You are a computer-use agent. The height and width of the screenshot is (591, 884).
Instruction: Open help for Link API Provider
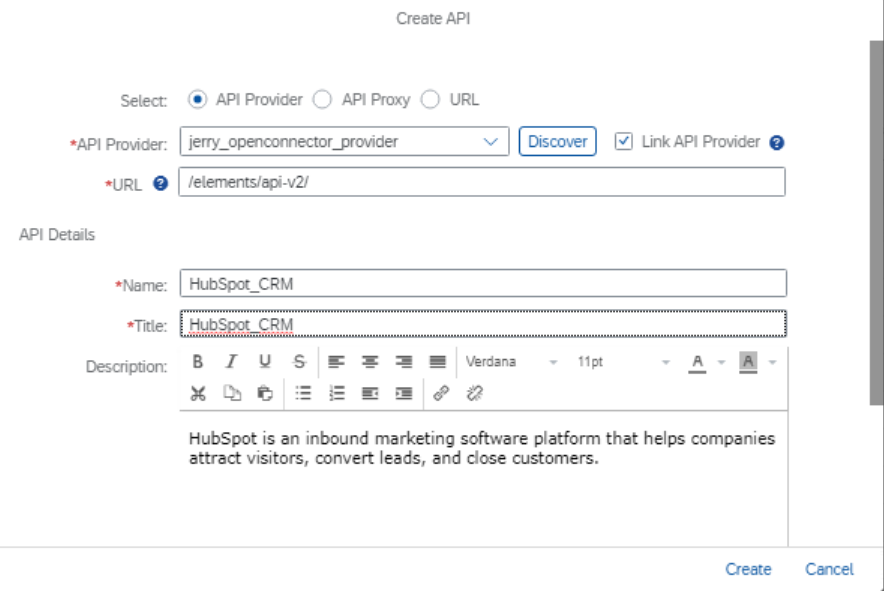click(777, 143)
